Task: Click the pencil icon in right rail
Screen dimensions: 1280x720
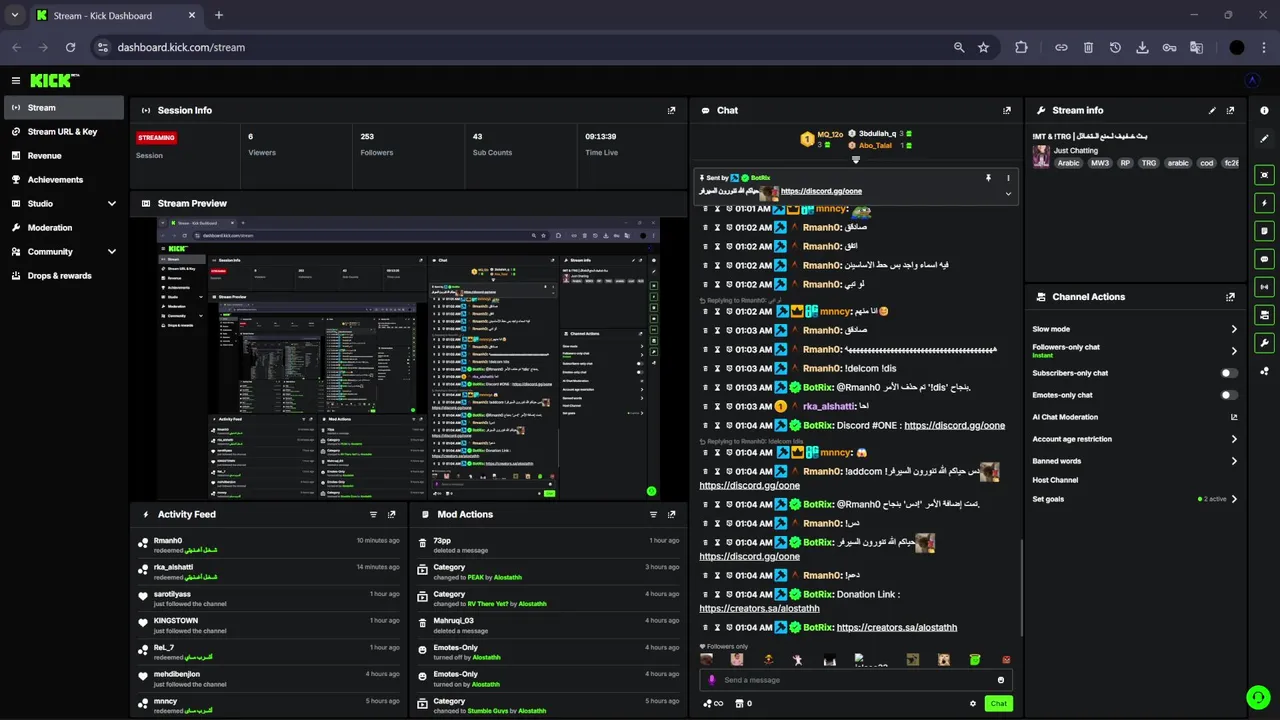Action: coord(1264,138)
